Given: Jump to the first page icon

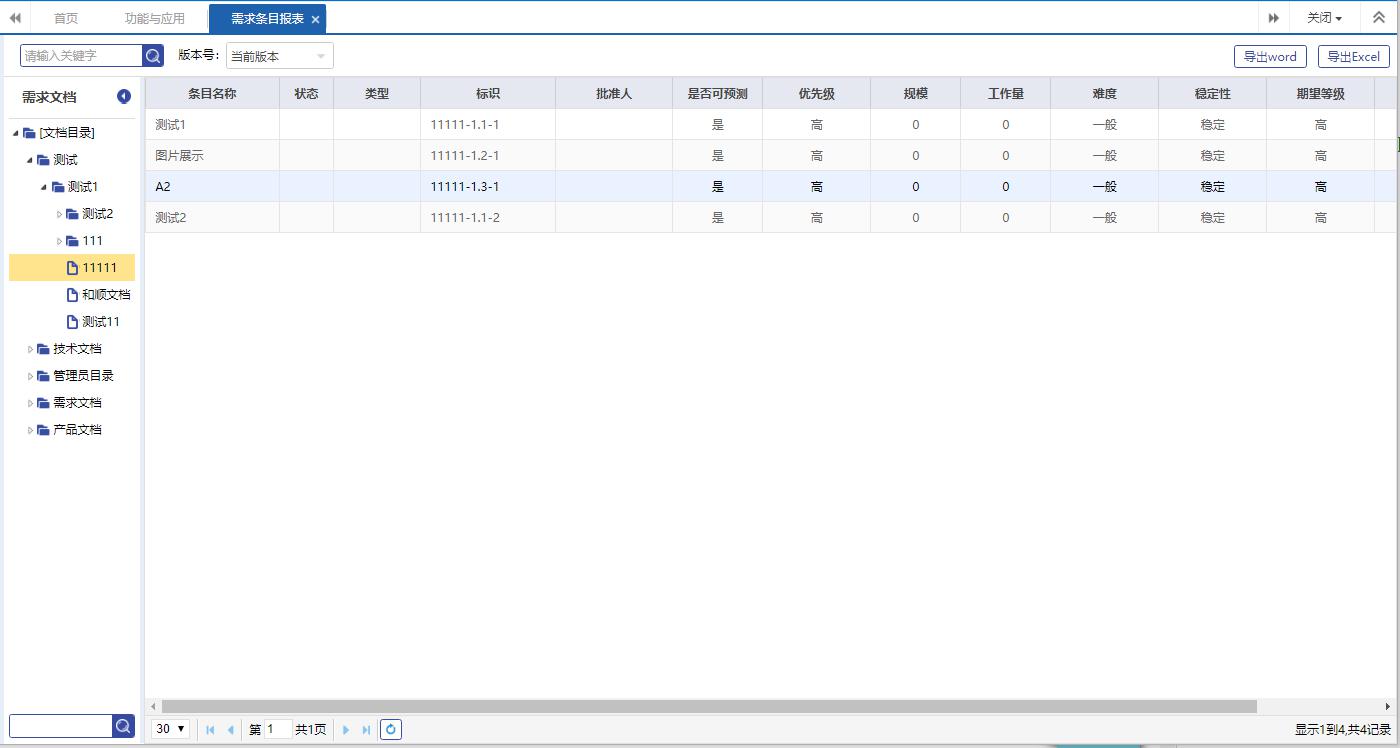Looking at the screenshot, I should click(210, 730).
